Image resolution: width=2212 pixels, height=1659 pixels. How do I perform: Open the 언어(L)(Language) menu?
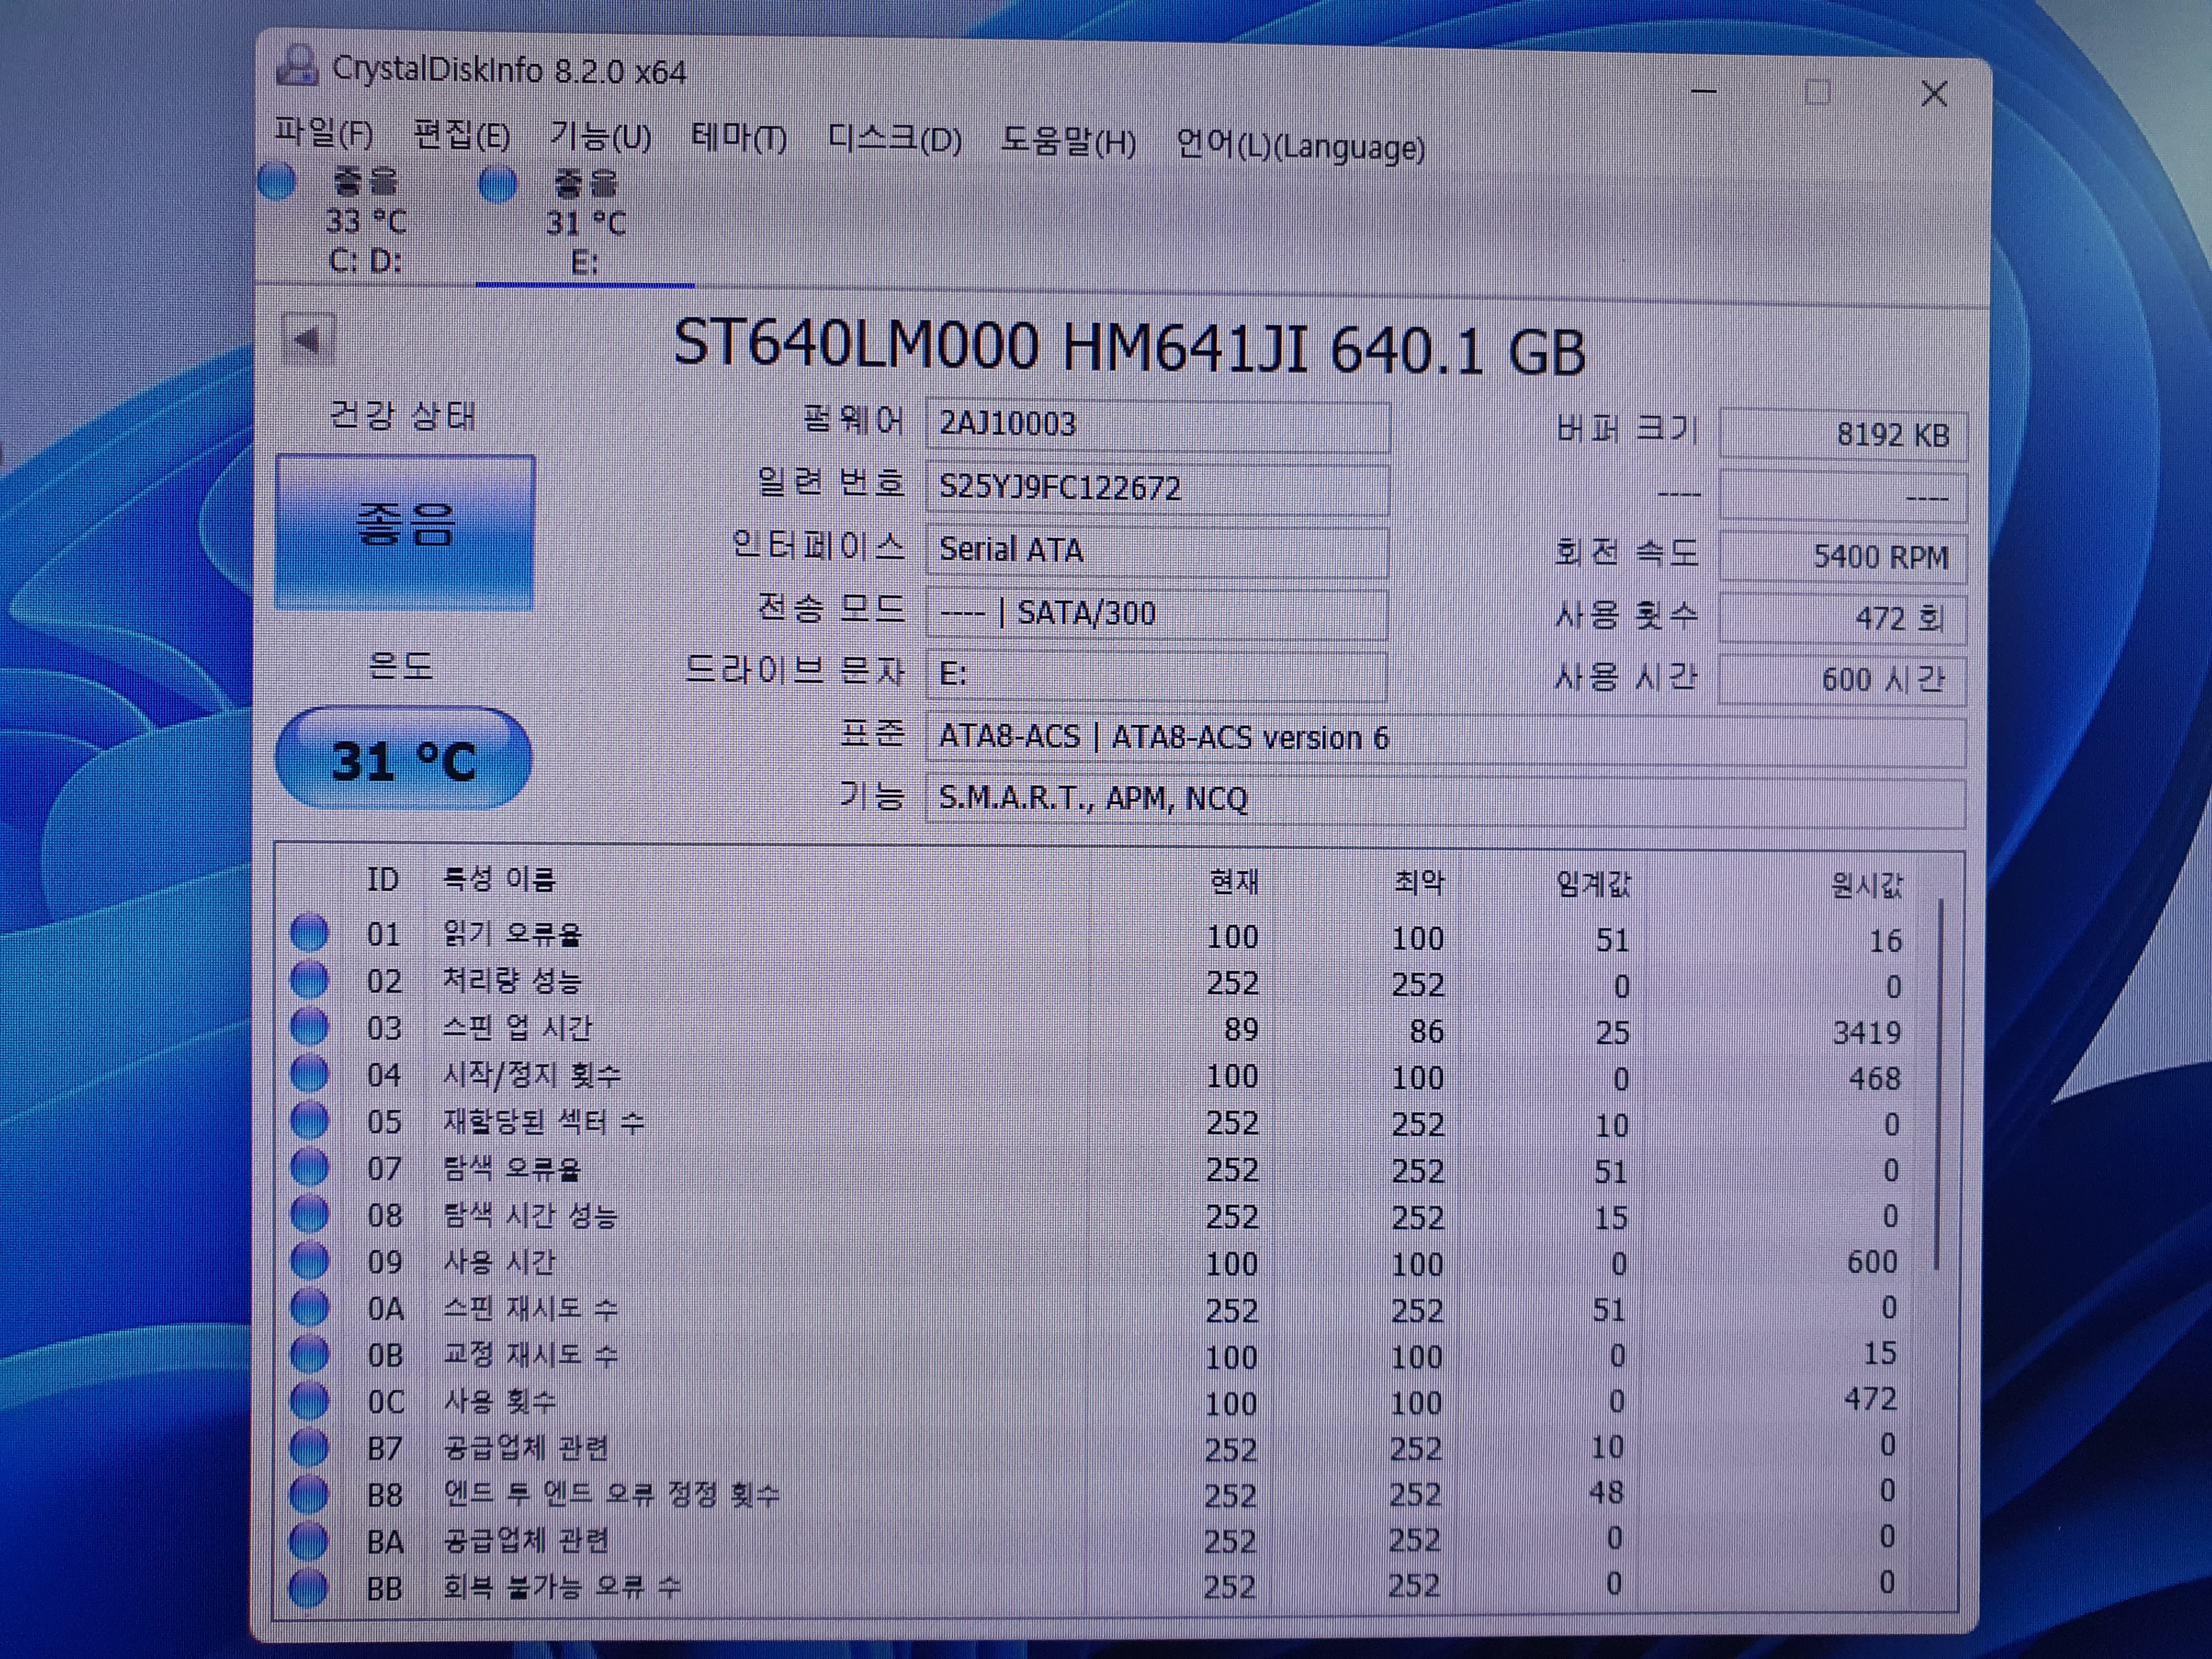pos(1300,146)
